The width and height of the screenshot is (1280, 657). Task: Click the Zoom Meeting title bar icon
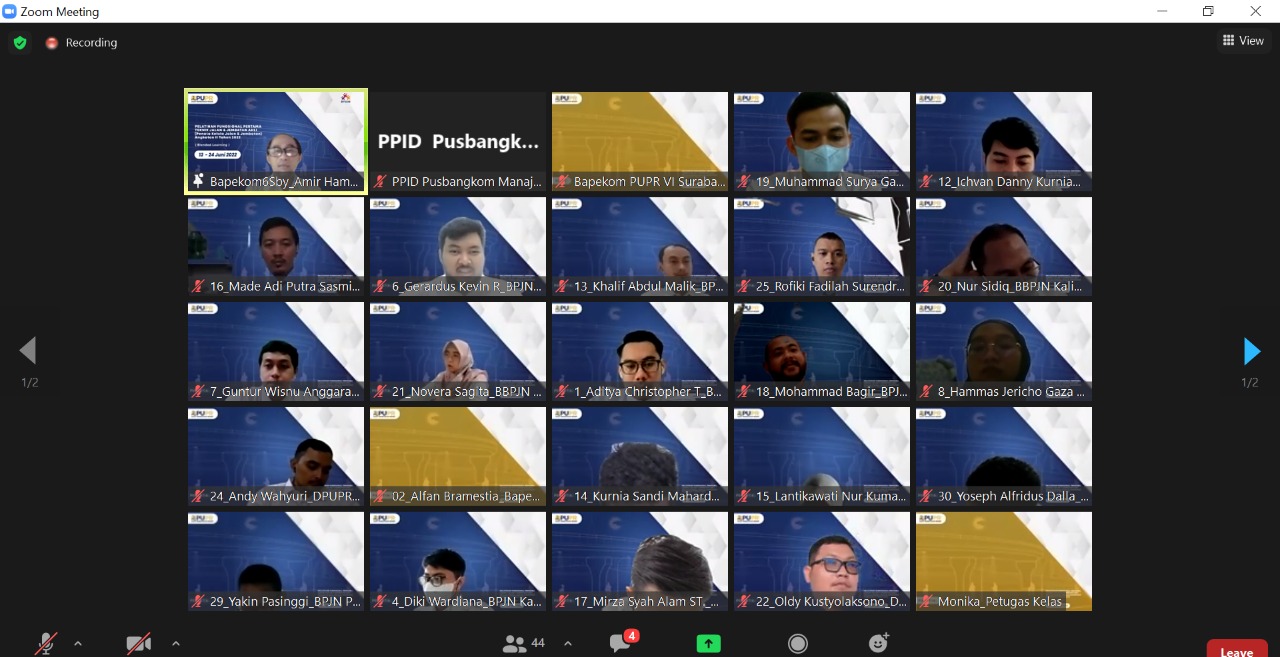10,12
